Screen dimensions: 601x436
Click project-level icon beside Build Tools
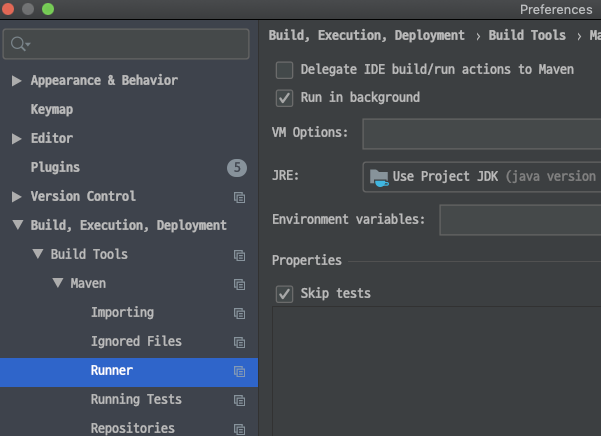click(x=240, y=255)
